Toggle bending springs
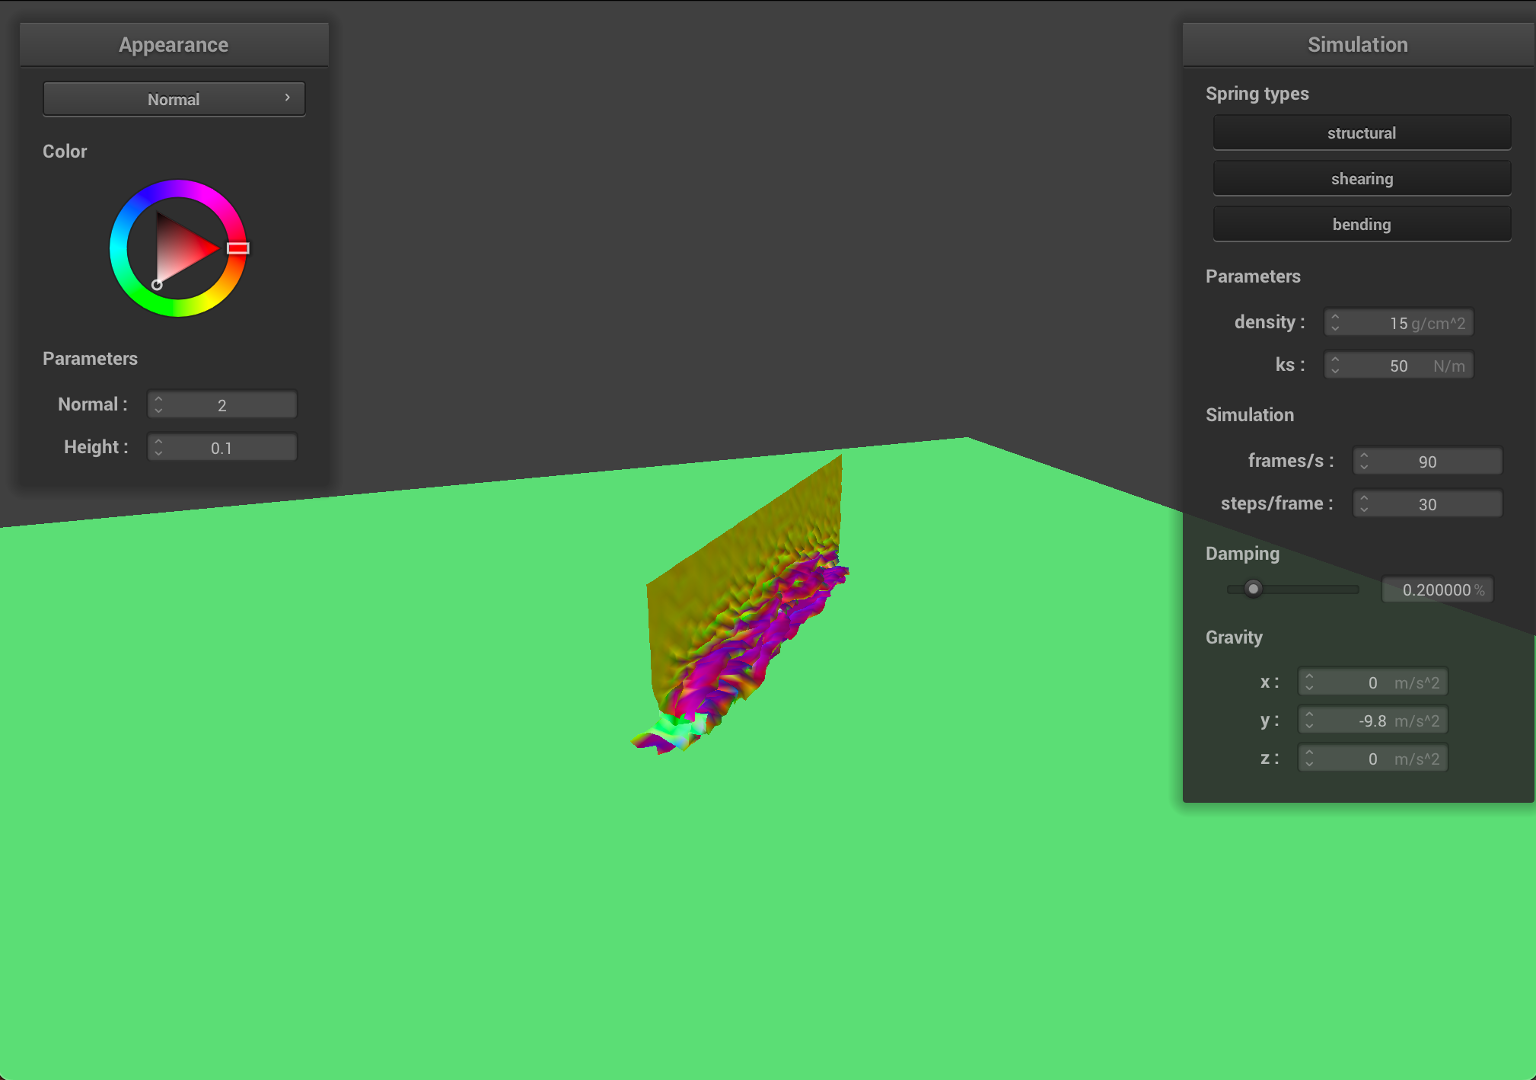This screenshot has height=1080, width=1536. pos(1361,223)
